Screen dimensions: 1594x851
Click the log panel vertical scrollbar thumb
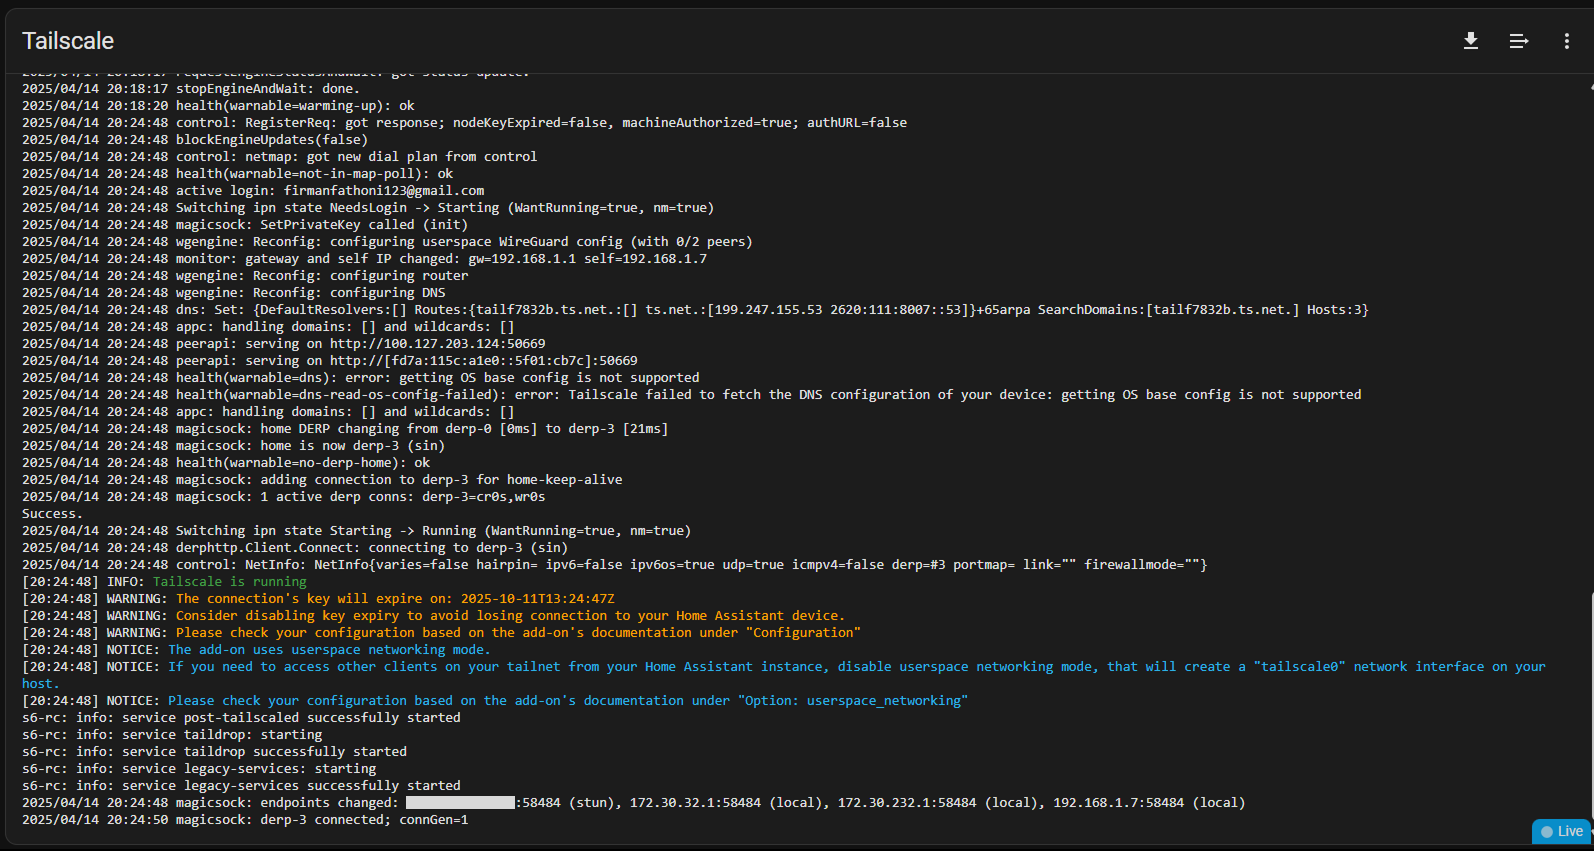(1590, 700)
